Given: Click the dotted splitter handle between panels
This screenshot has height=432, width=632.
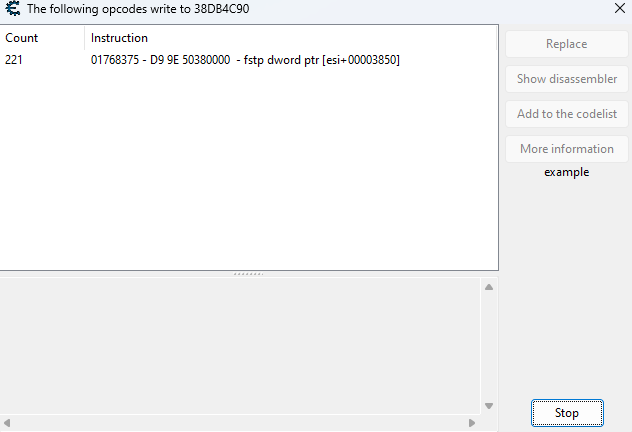Looking at the screenshot, I should (x=248, y=273).
